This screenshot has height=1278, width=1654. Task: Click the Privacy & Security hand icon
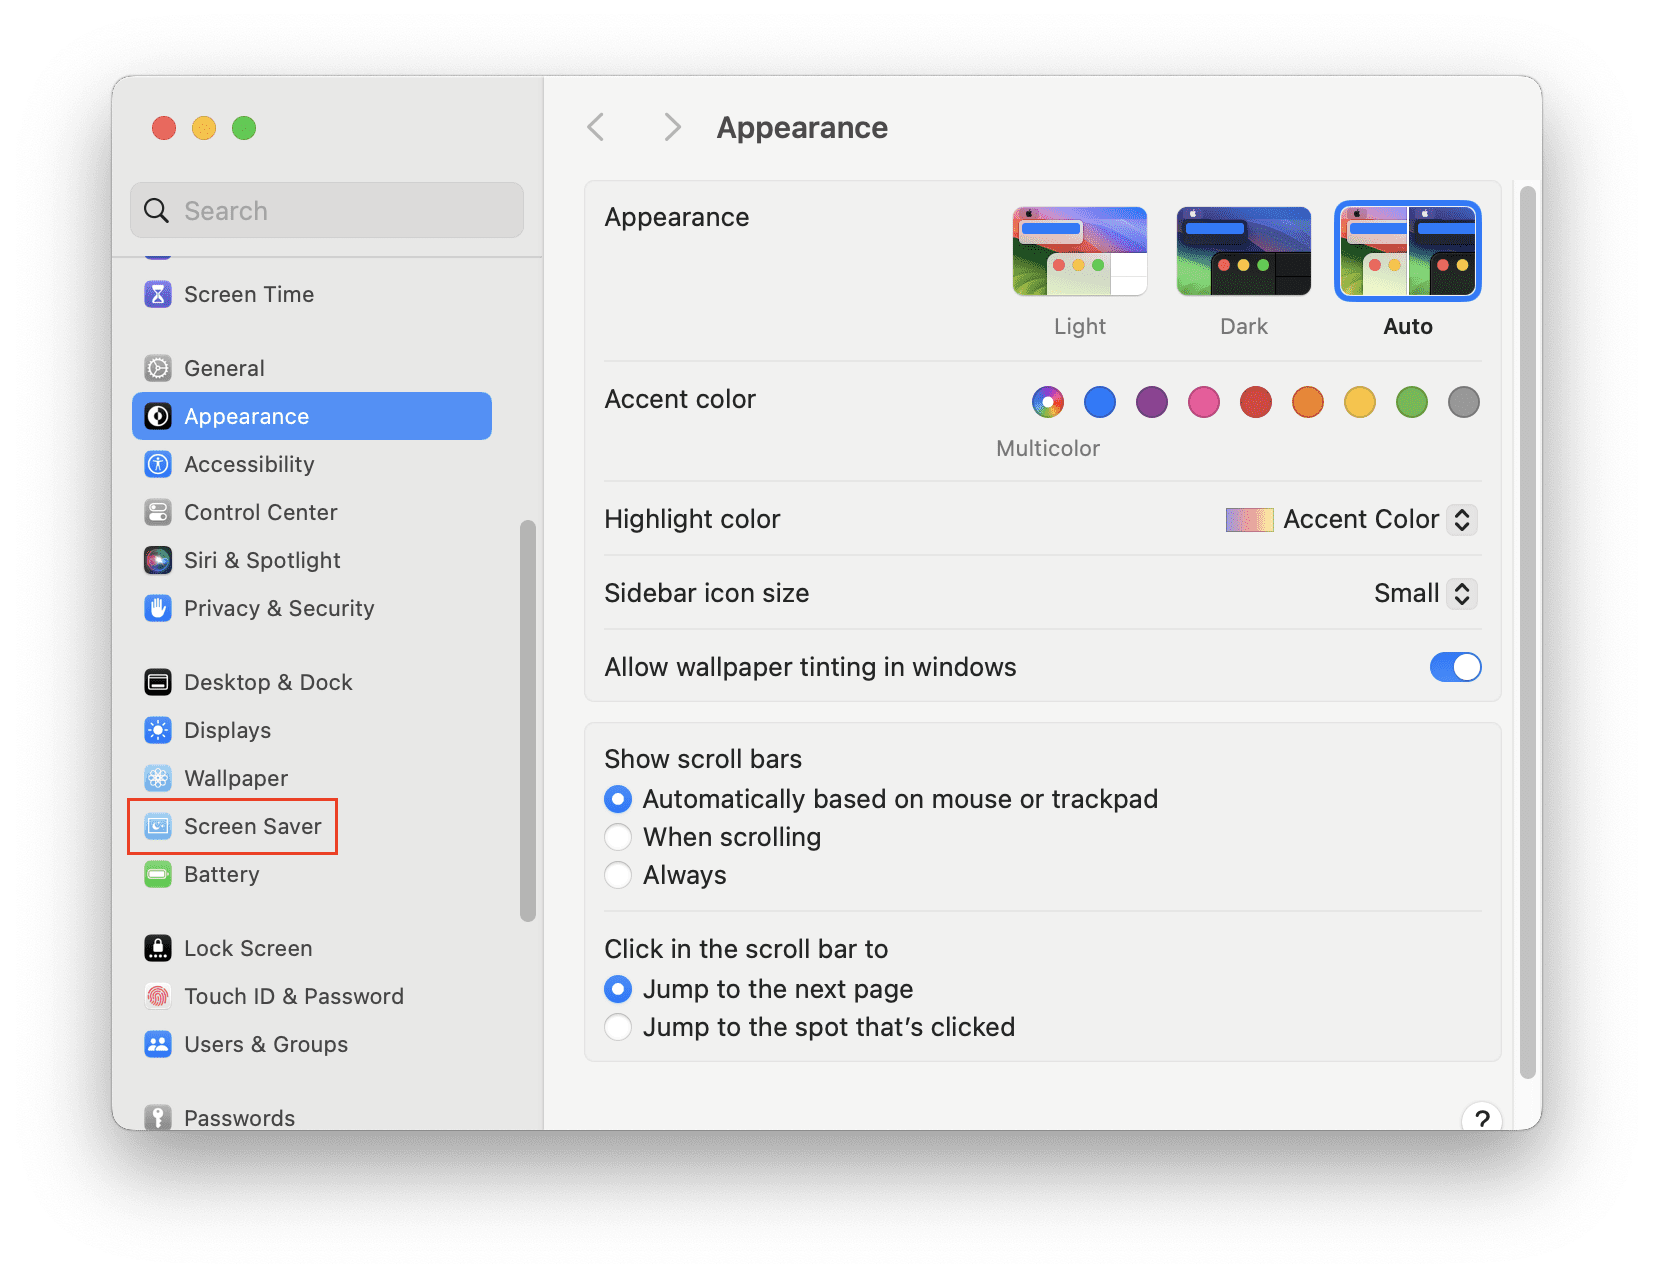(158, 608)
